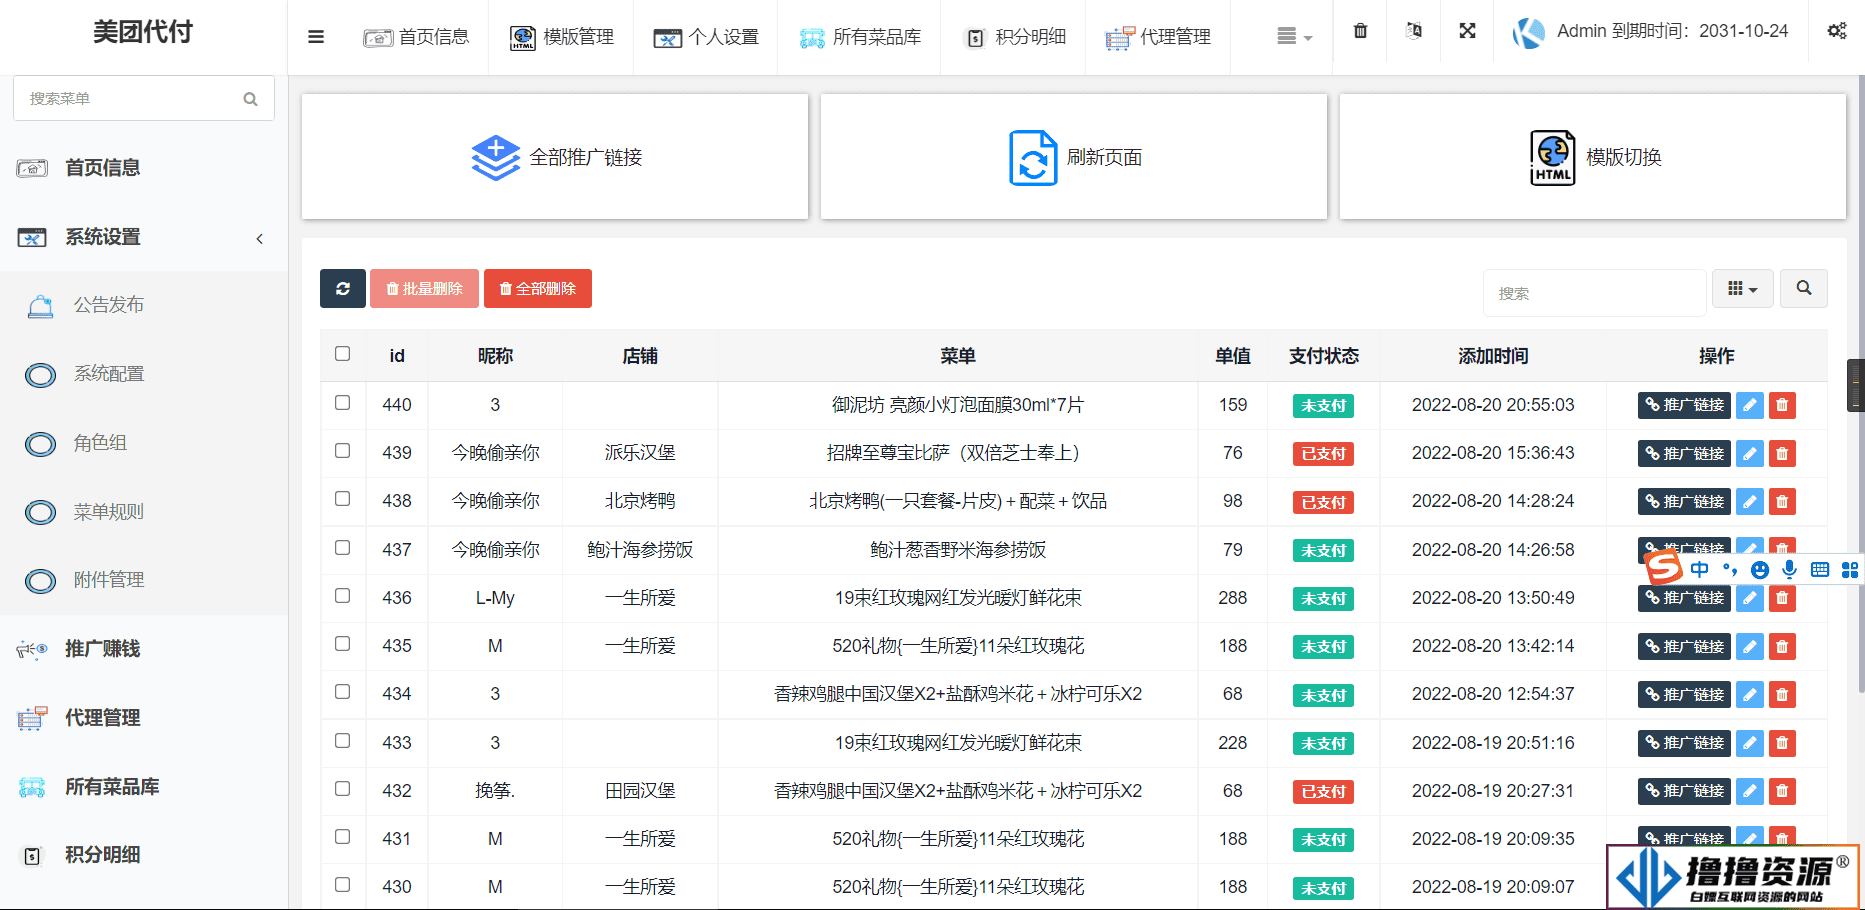Open the settings gears icon at top right
The width and height of the screenshot is (1865, 910).
click(1837, 31)
